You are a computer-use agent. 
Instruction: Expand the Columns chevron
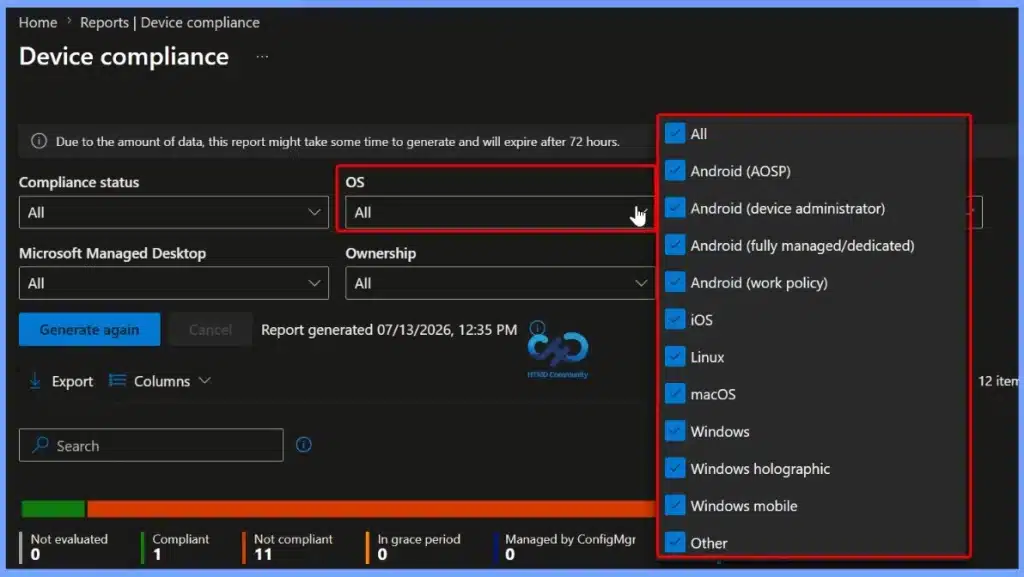coord(204,381)
